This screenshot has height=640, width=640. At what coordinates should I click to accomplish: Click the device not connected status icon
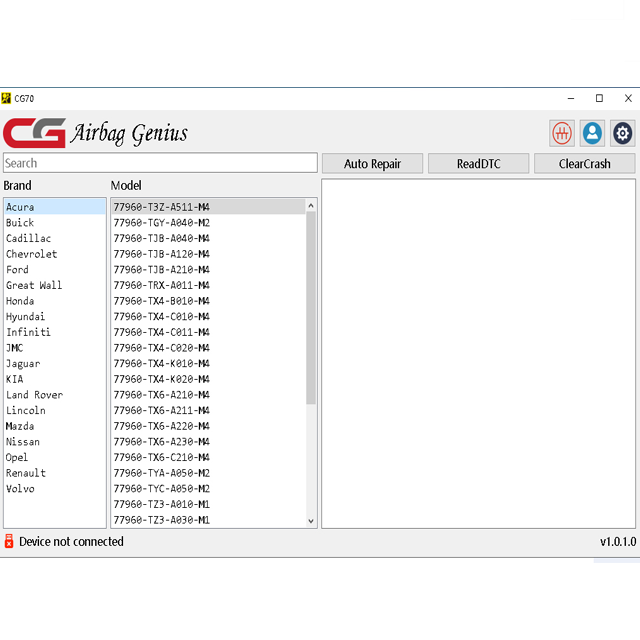[9, 541]
